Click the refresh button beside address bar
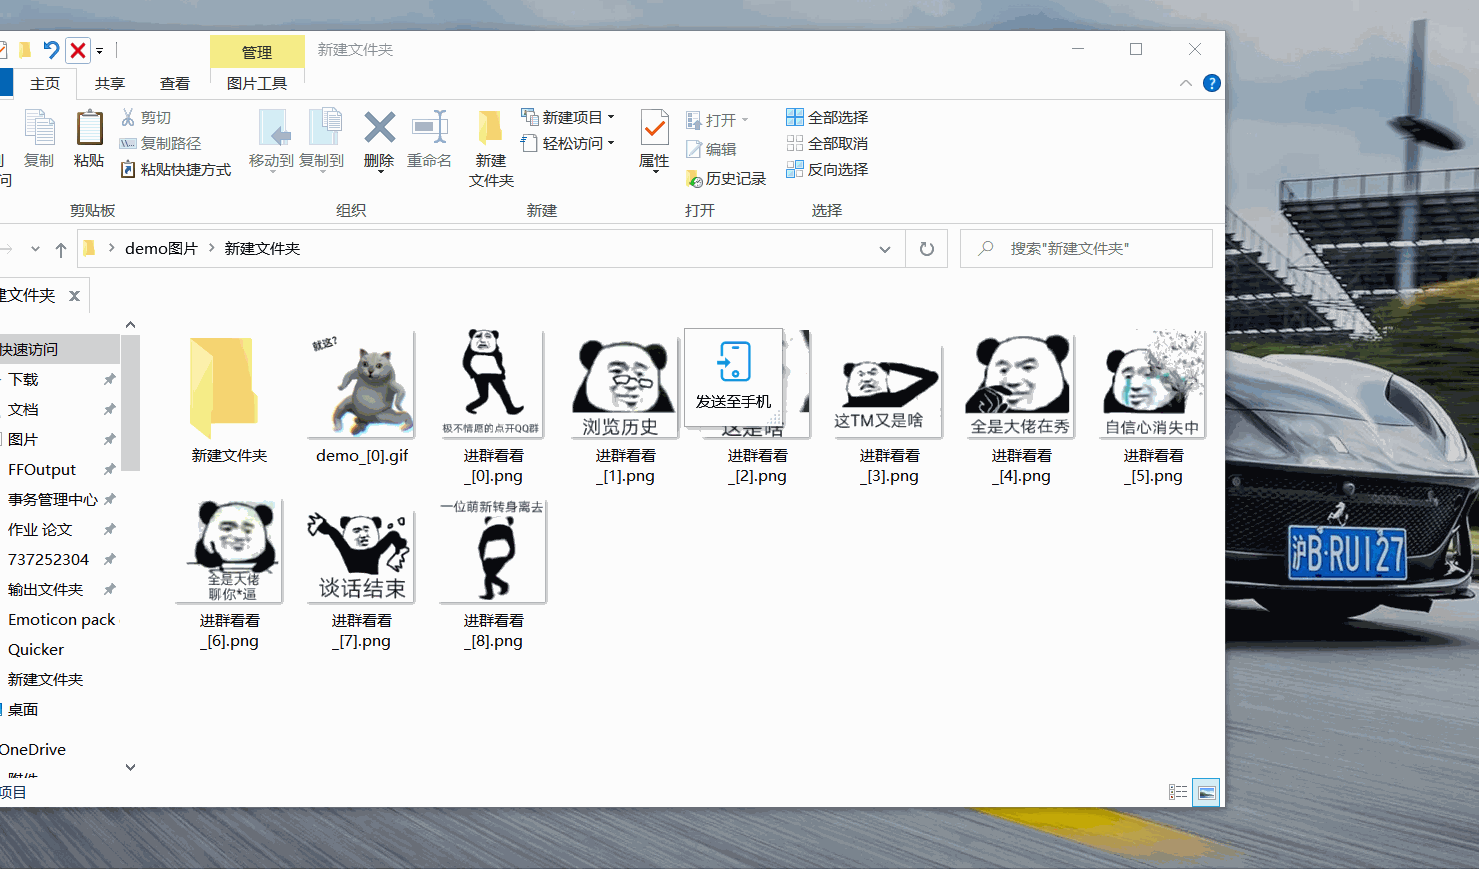The height and width of the screenshot is (869, 1479). [x=927, y=249]
